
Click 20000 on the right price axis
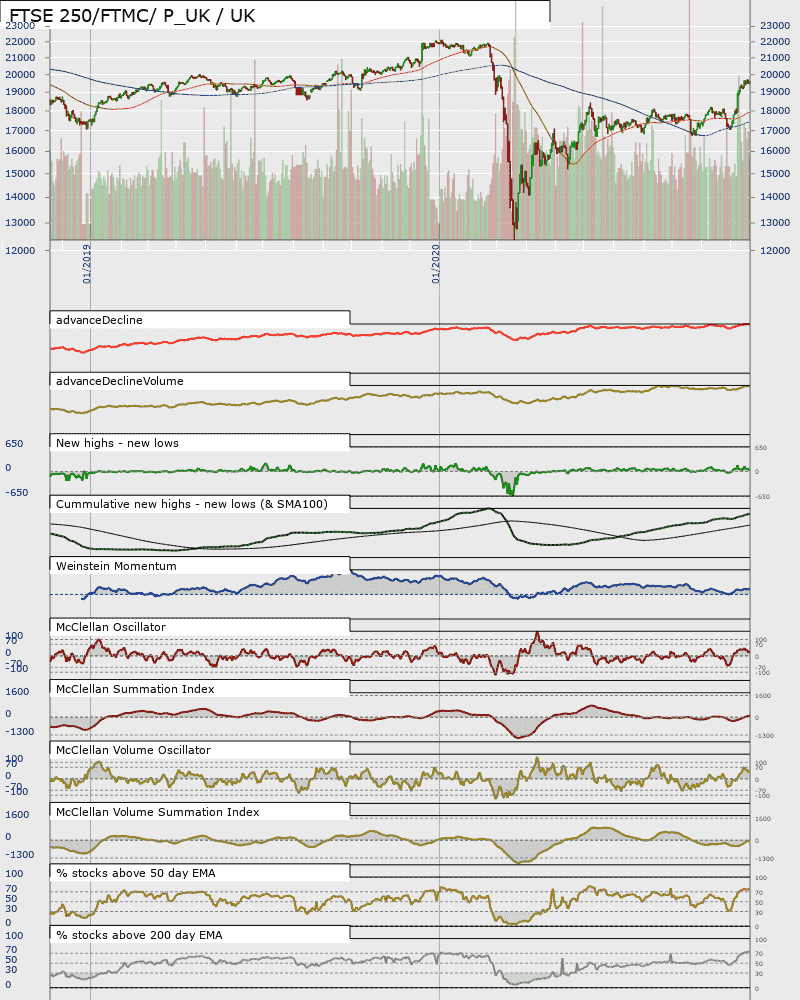[x=775, y=75]
